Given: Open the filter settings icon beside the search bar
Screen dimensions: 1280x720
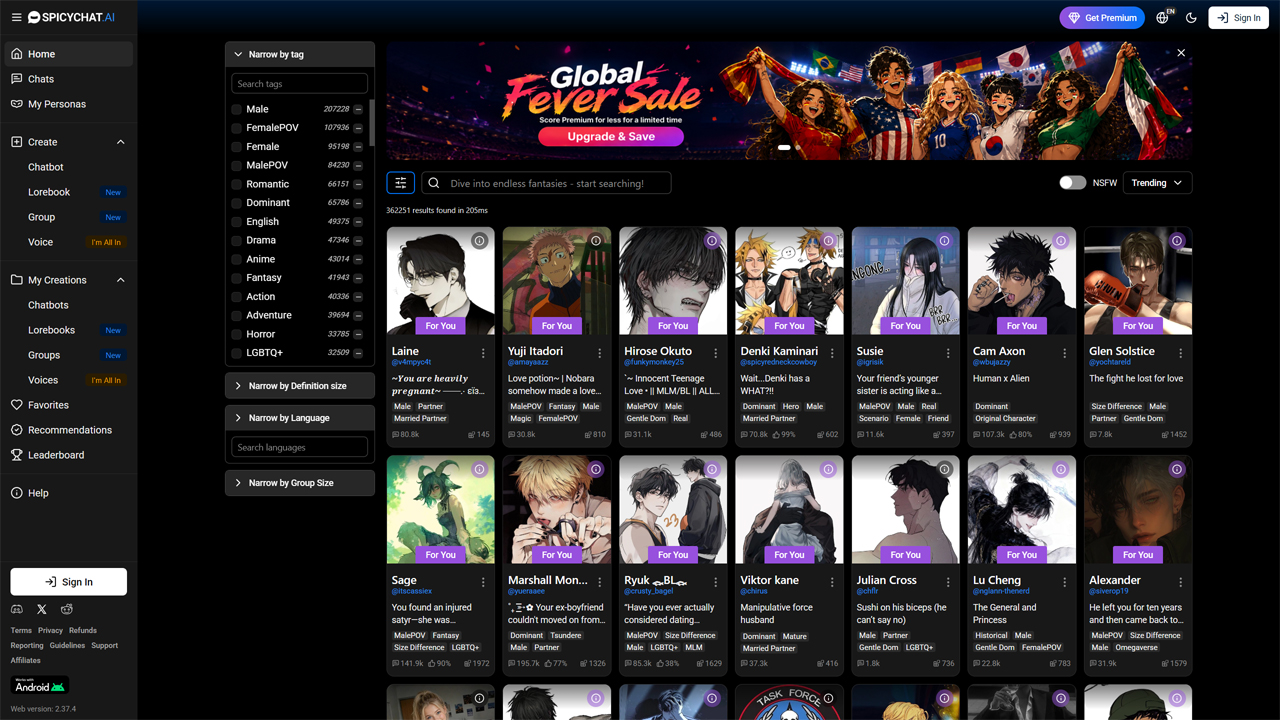Looking at the screenshot, I should 400,183.
